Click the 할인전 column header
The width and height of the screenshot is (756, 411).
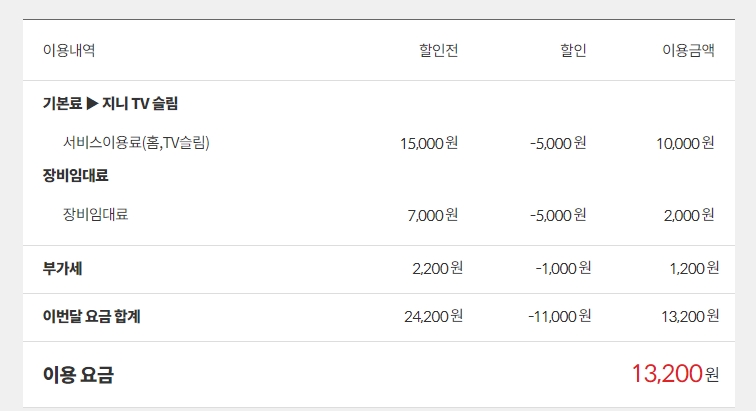[x=438, y=51]
